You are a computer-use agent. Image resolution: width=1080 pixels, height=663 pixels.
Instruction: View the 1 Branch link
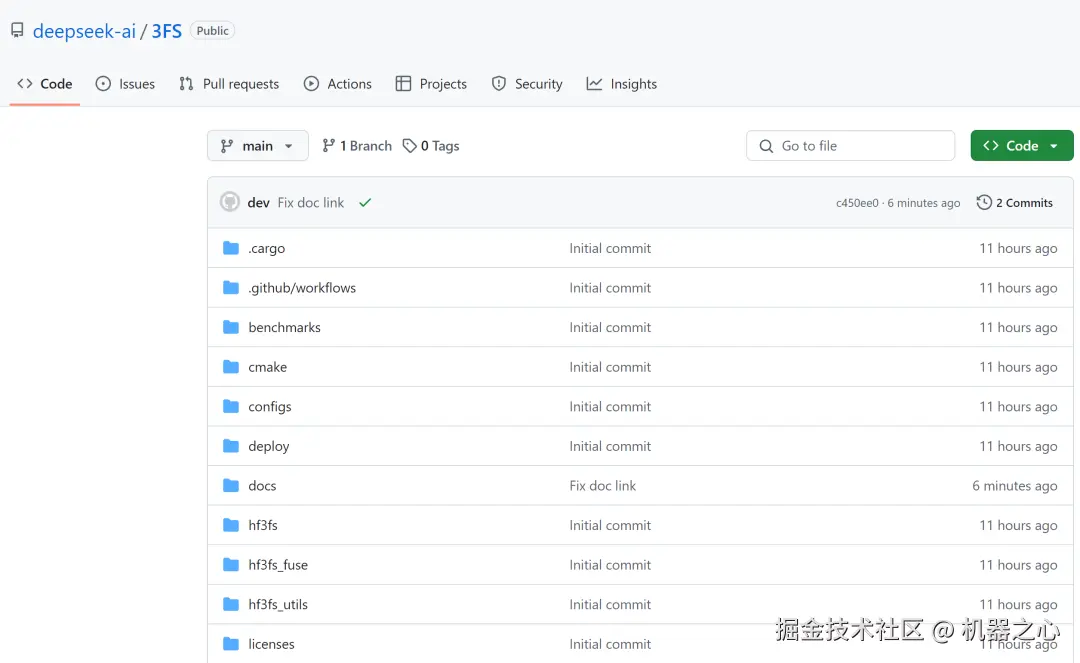click(x=357, y=146)
